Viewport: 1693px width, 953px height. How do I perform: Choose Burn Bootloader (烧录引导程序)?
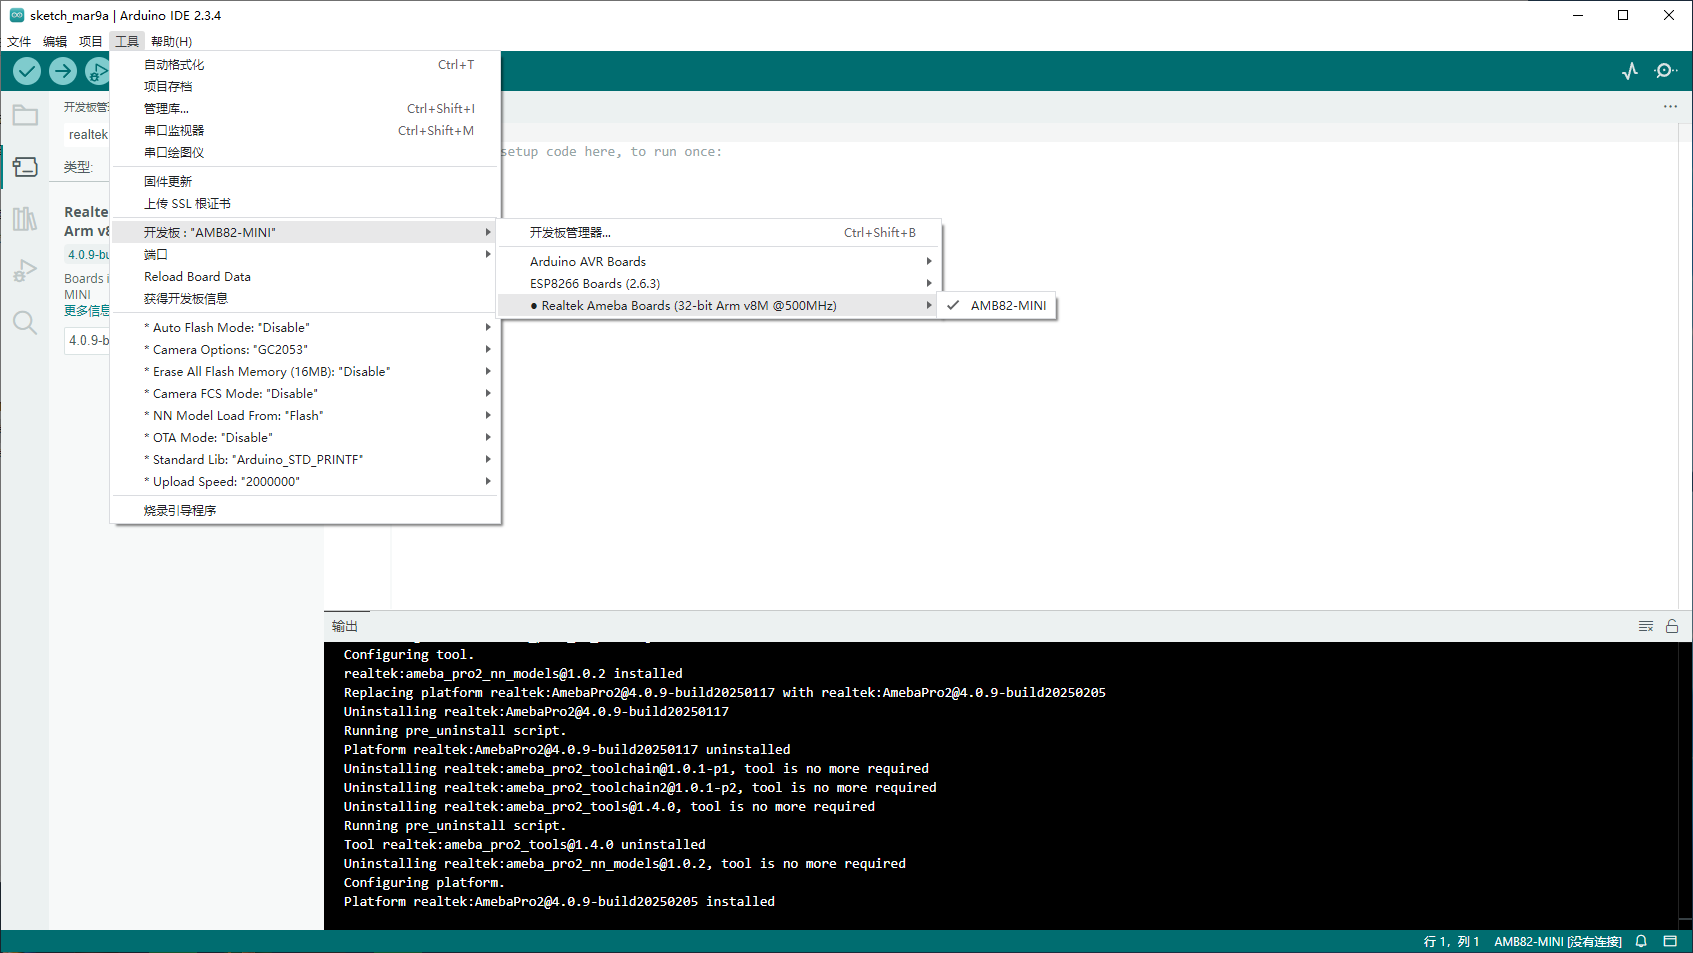click(305, 511)
